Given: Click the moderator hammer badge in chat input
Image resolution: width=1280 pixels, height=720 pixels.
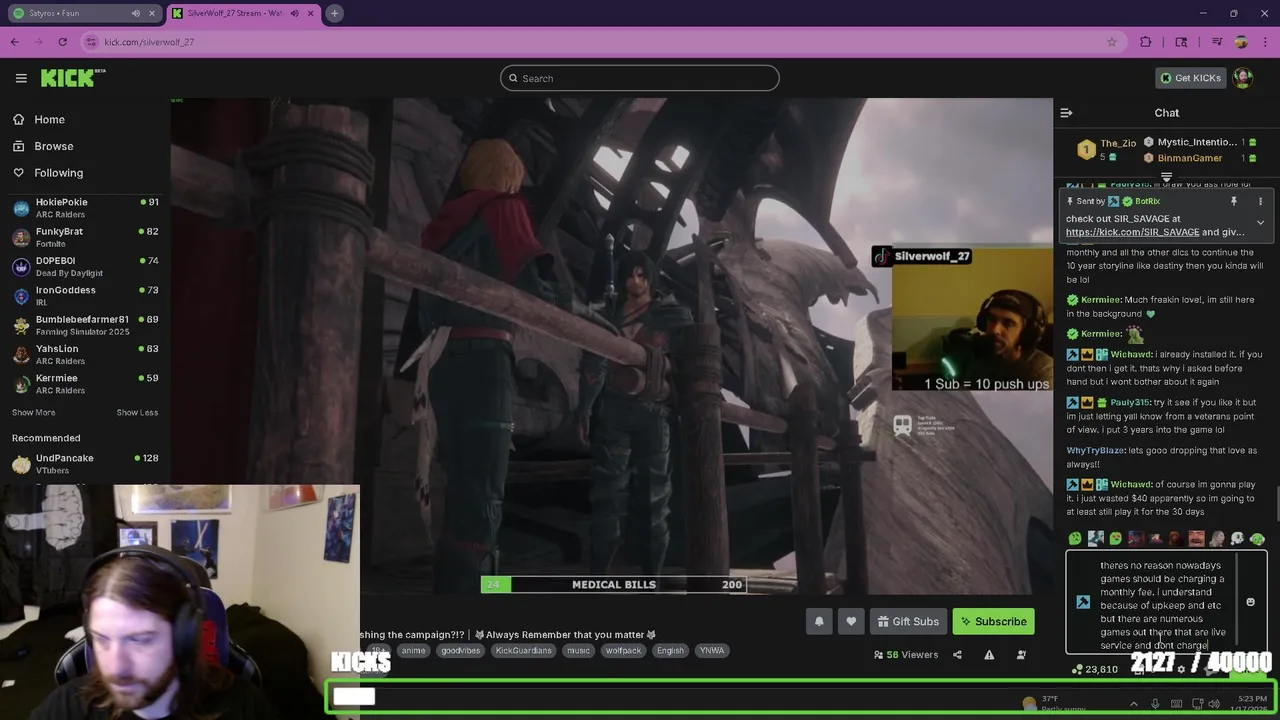Looking at the screenshot, I should click(1083, 602).
